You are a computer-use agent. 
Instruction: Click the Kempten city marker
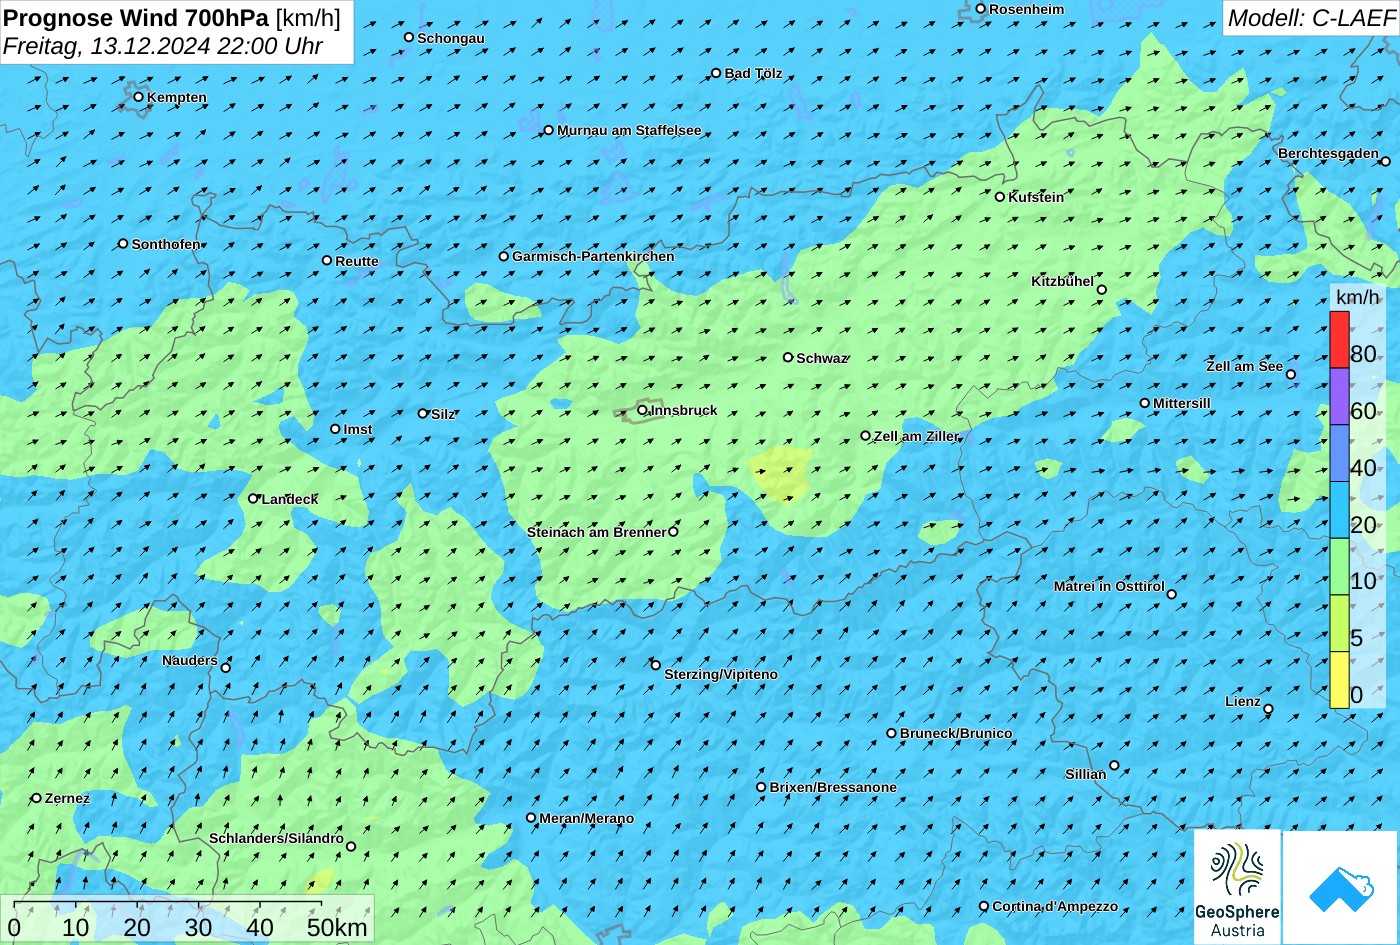coord(138,97)
